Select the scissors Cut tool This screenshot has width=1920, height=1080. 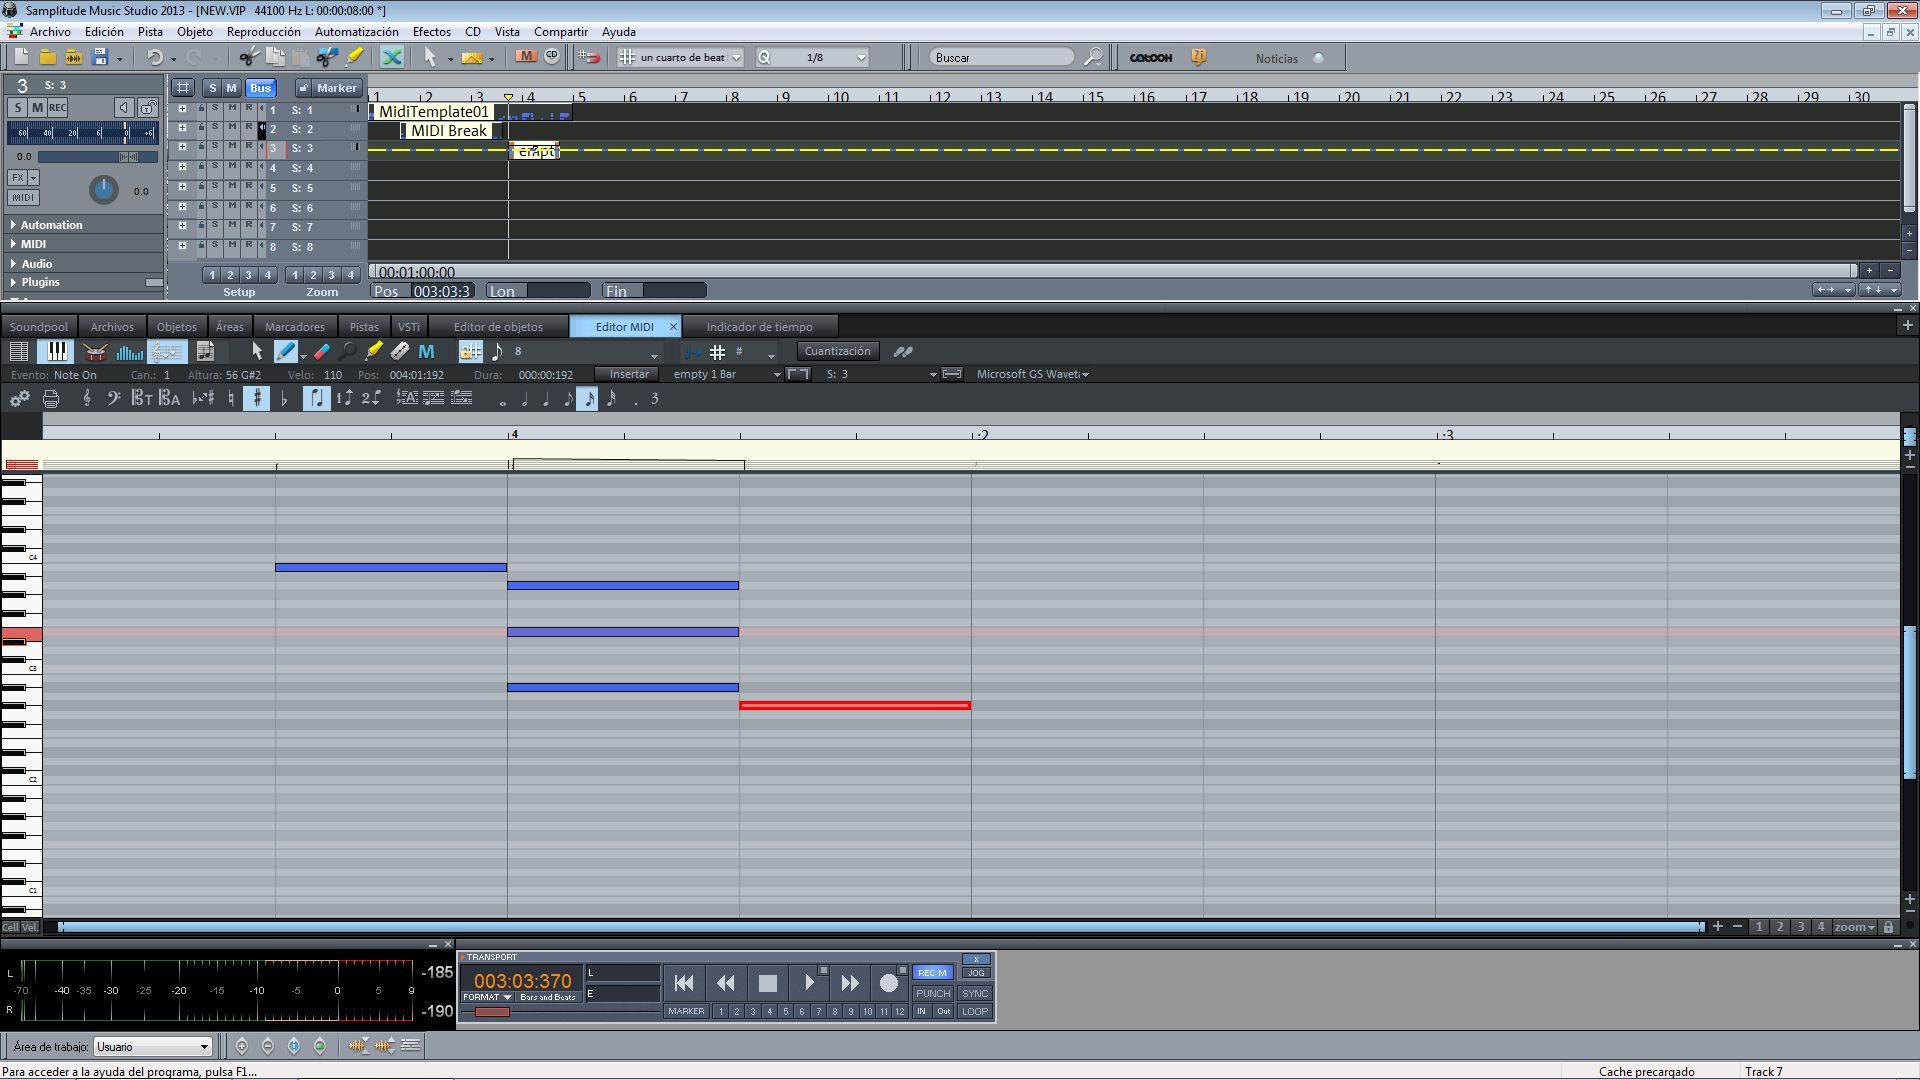click(x=249, y=58)
